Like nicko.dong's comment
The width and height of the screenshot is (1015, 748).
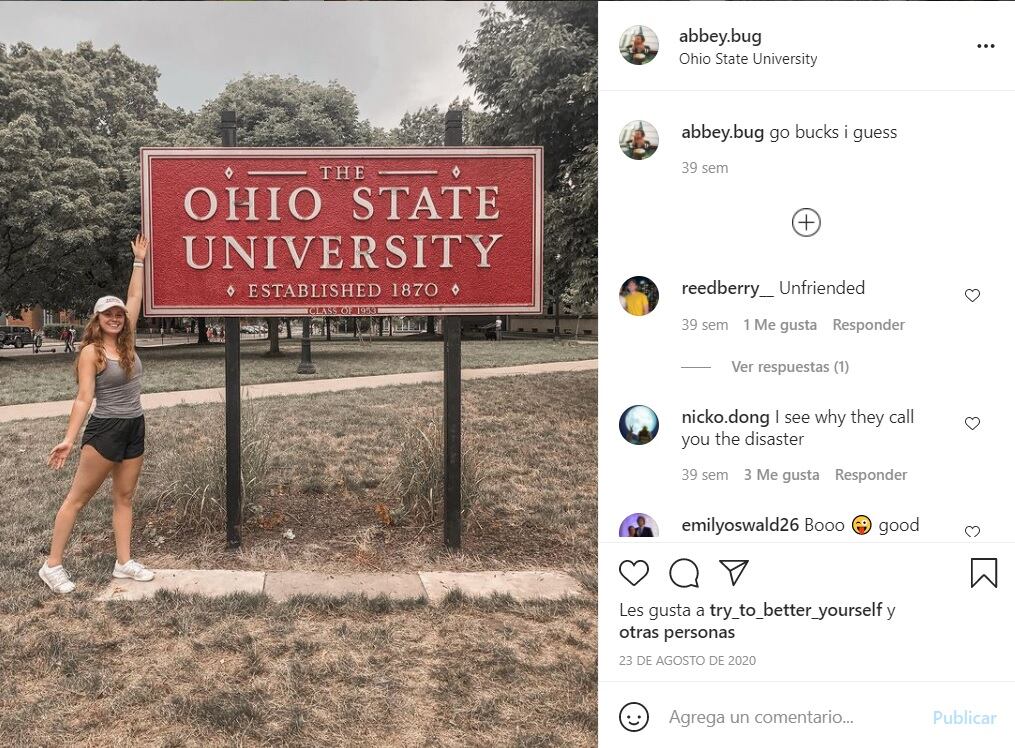tap(972, 424)
